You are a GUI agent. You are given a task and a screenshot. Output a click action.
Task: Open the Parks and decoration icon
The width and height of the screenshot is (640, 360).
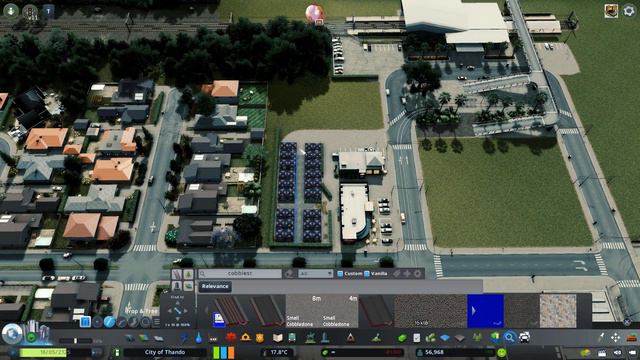[x=310, y=338]
